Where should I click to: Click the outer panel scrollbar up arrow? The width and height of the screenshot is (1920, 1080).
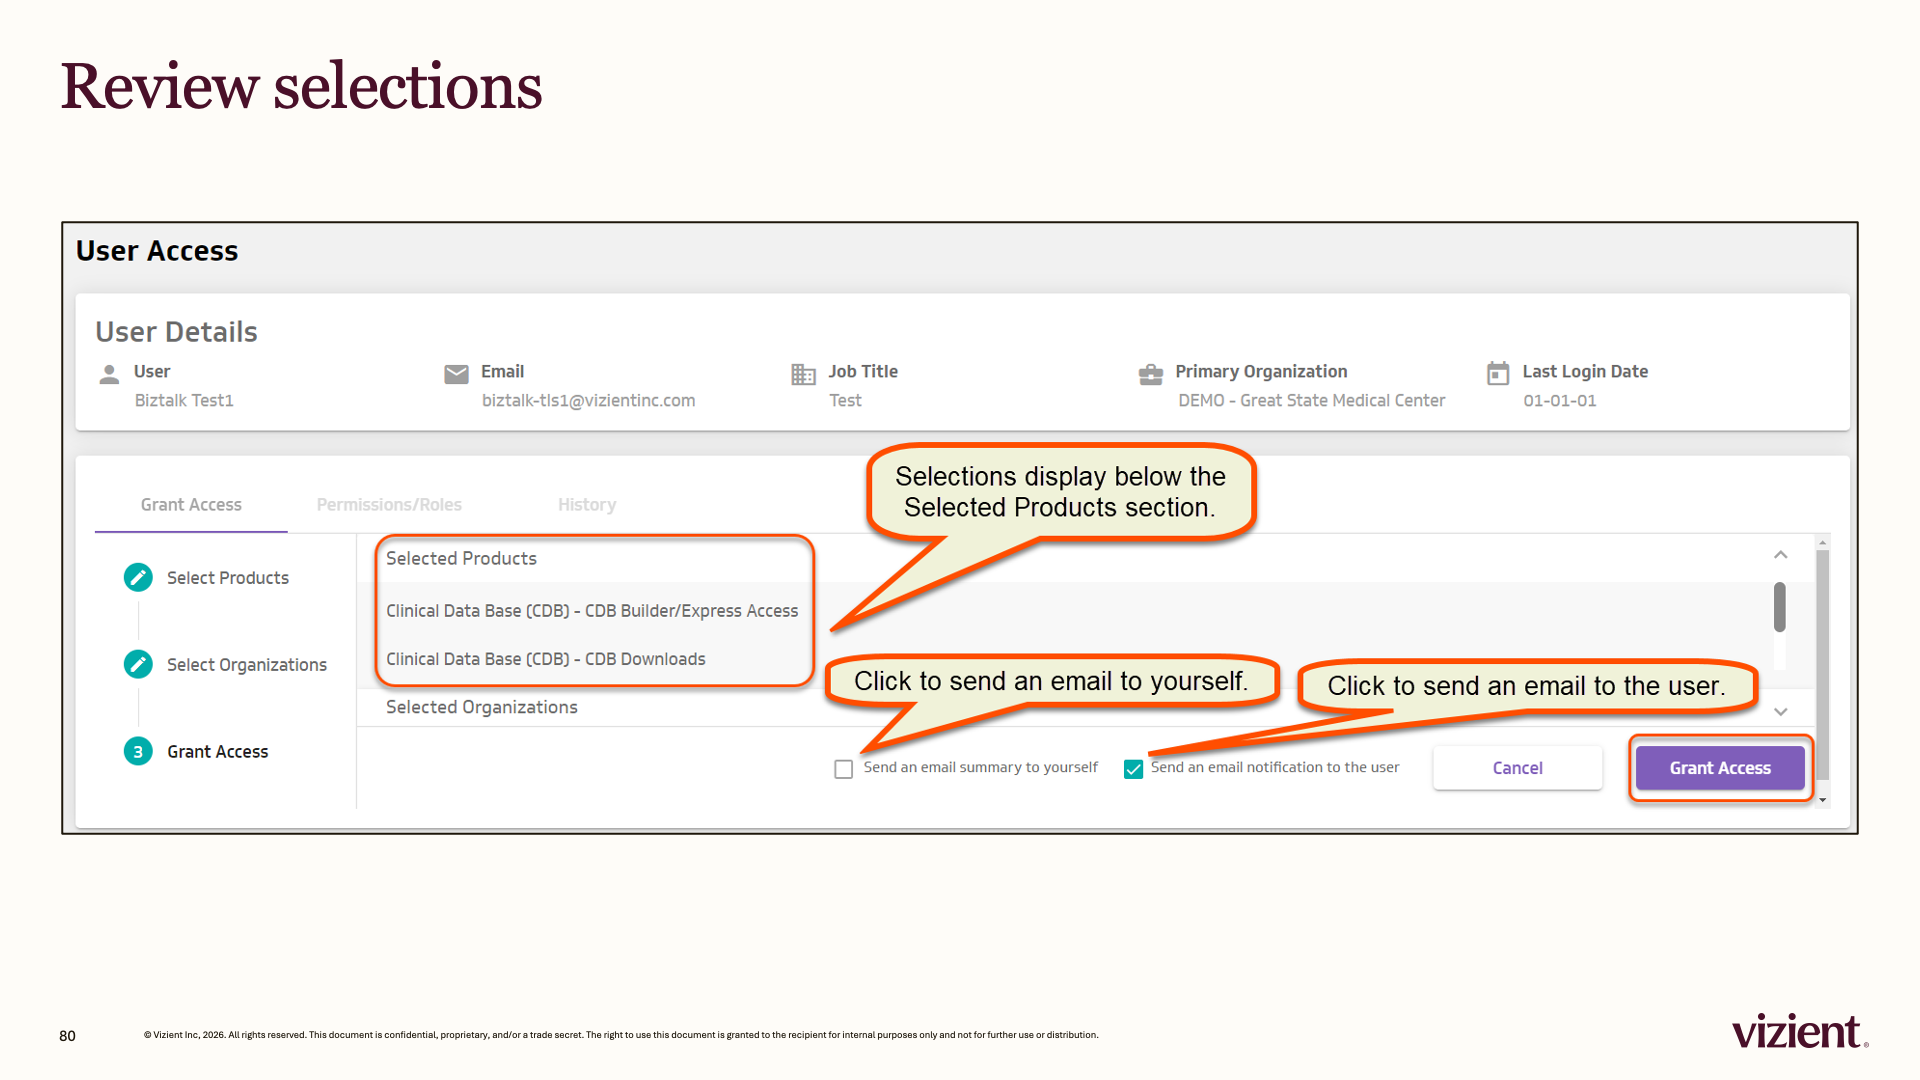1823,542
